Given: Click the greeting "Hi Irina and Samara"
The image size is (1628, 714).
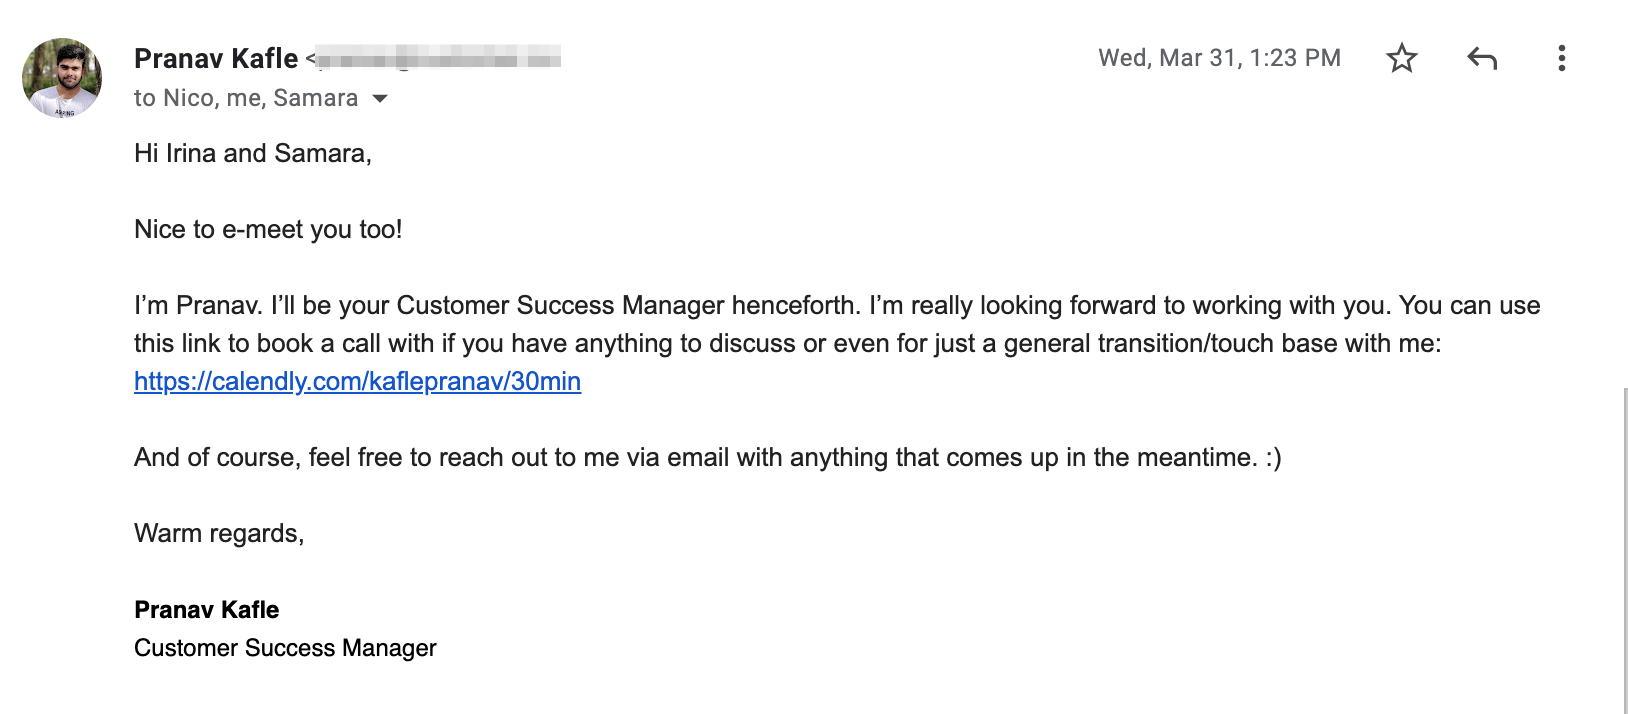Looking at the screenshot, I should click(252, 153).
